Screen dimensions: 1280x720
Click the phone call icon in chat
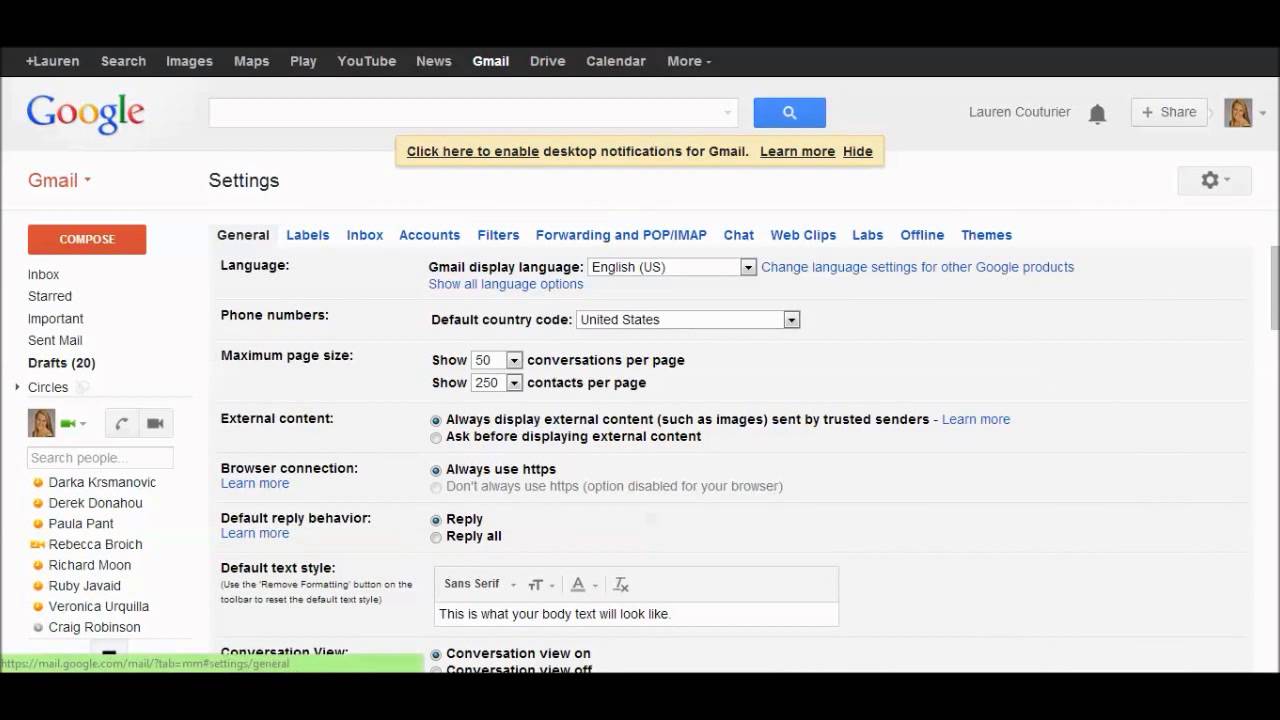[x=121, y=423]
